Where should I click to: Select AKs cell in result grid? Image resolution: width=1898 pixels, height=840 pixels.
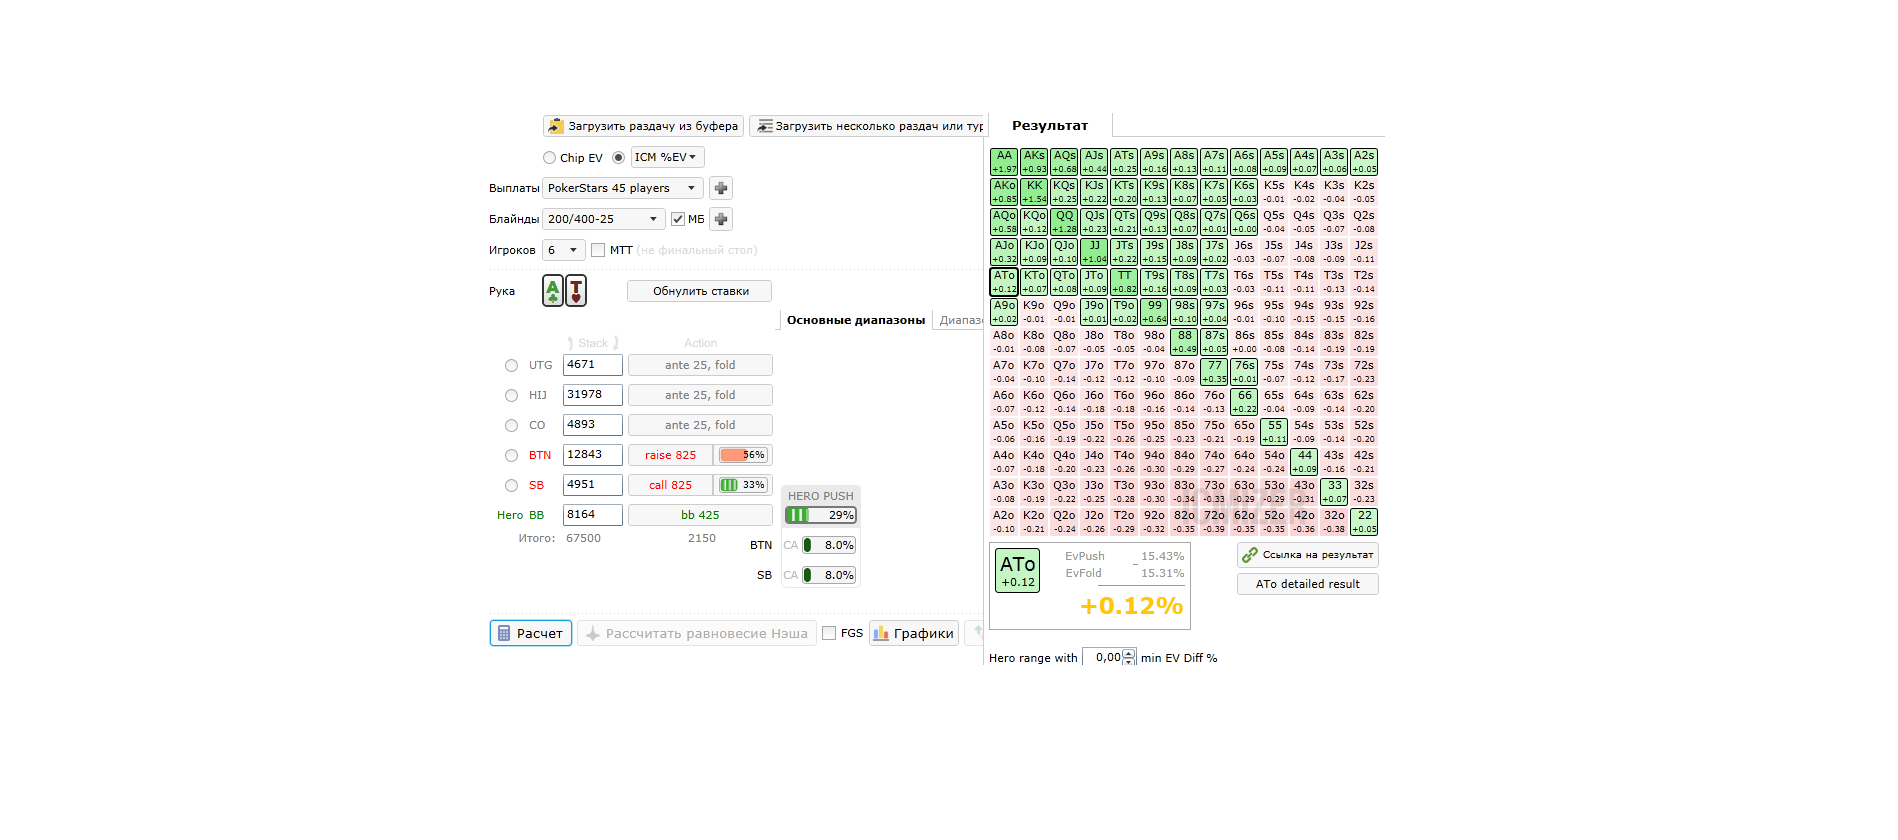click(1034, 162)
